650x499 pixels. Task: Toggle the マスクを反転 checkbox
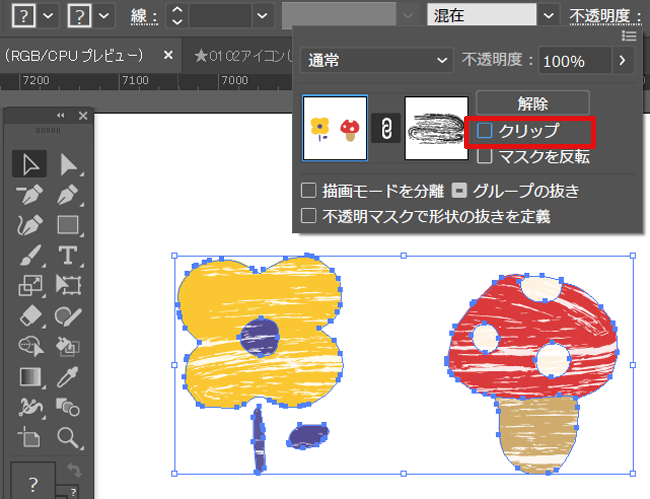click(x=485, y=155)
